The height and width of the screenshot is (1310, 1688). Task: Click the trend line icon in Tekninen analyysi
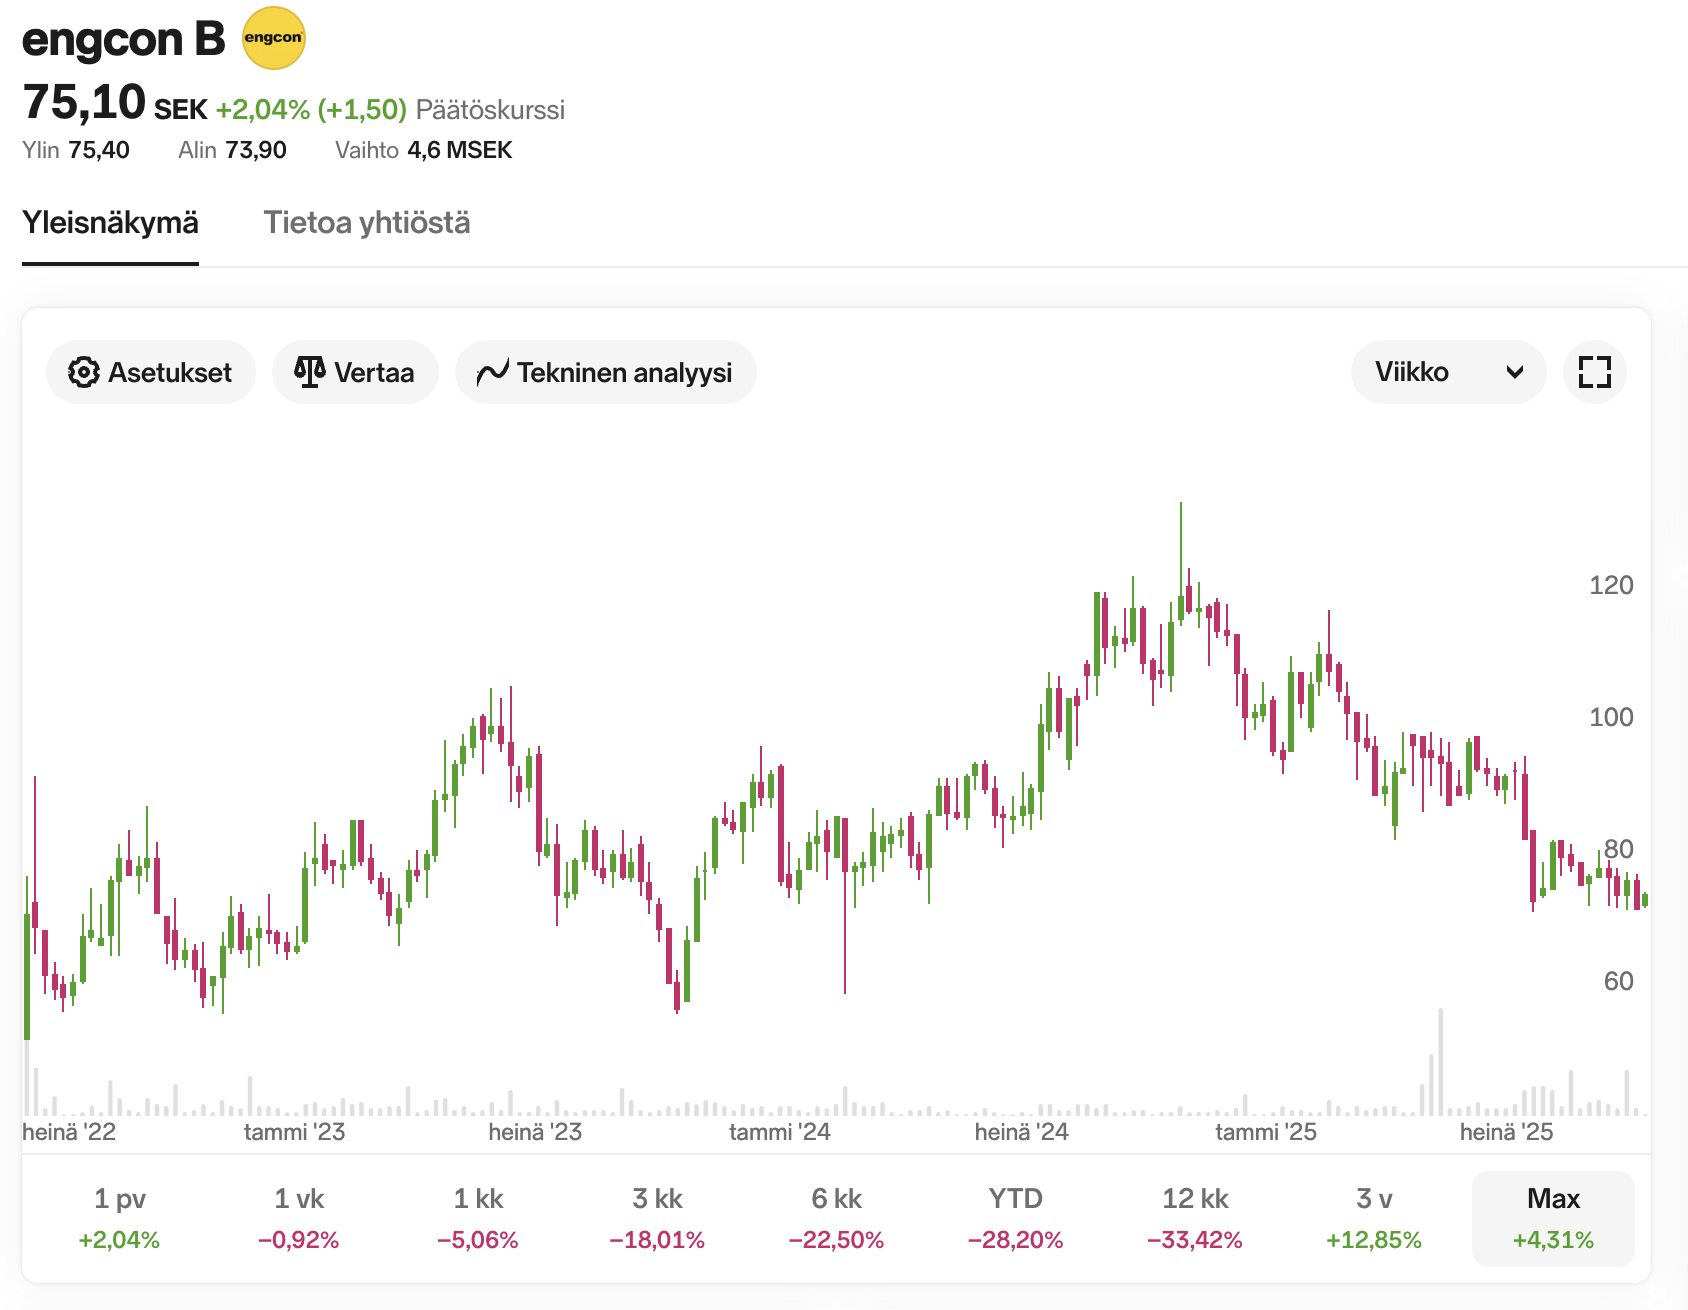493,373
